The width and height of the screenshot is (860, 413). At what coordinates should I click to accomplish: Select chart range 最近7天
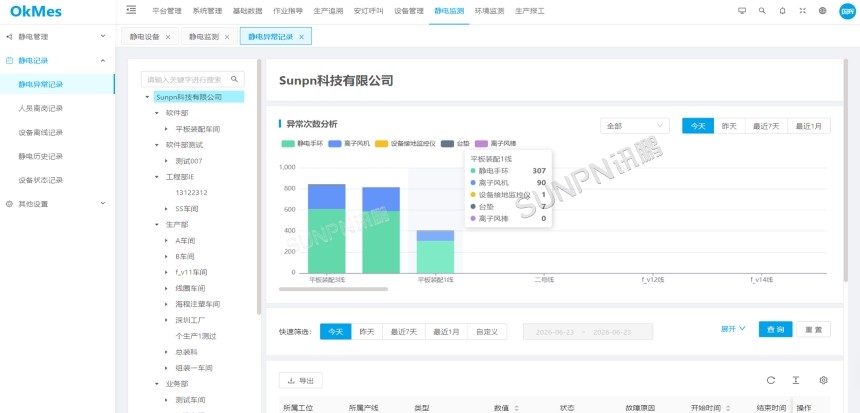click(766, 126)
